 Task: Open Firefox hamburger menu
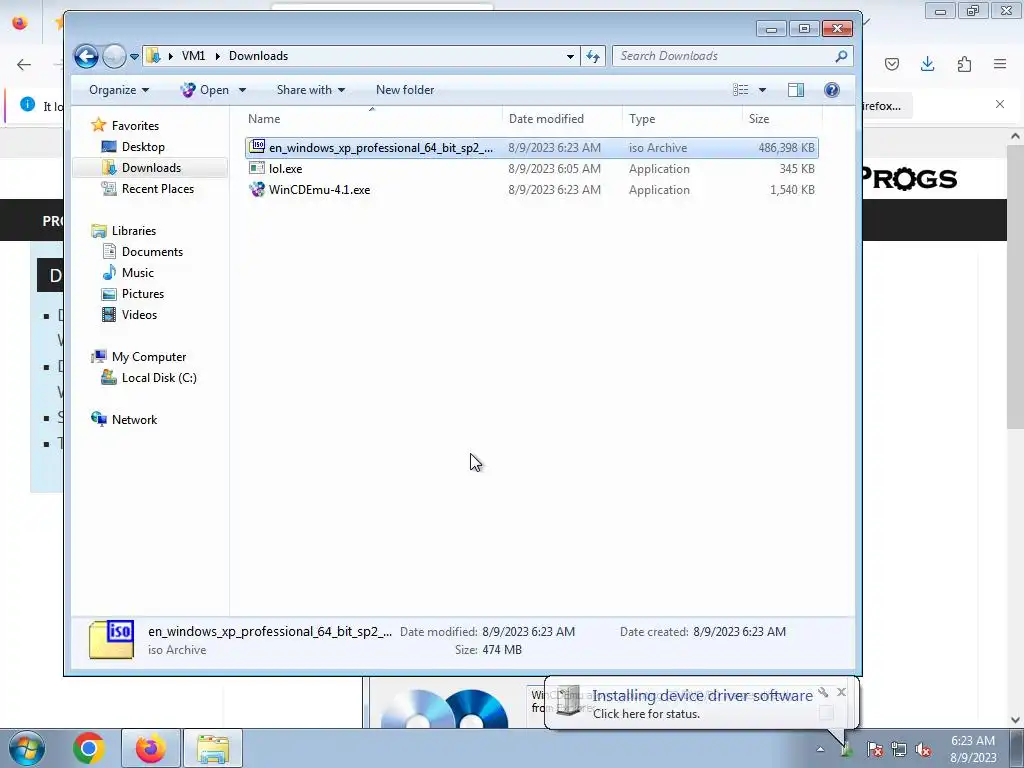point(1000,64)
